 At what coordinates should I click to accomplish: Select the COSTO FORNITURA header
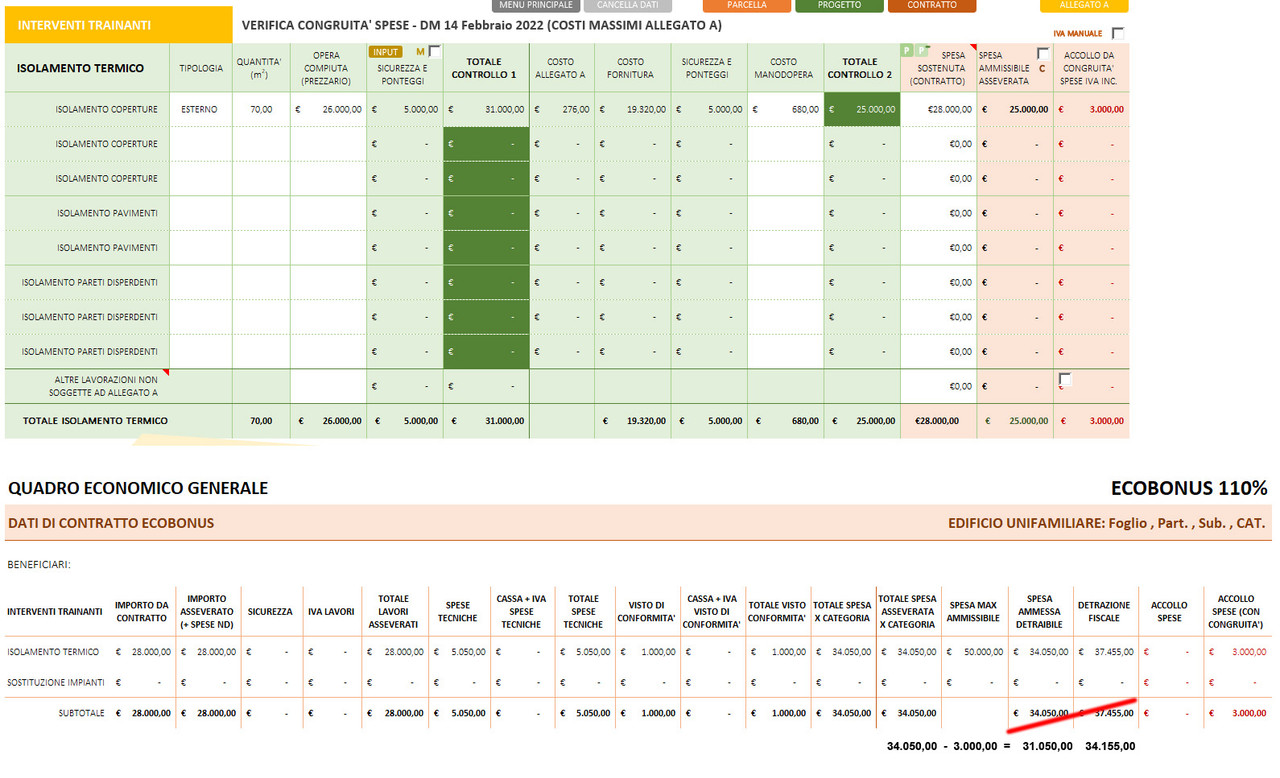632,68
